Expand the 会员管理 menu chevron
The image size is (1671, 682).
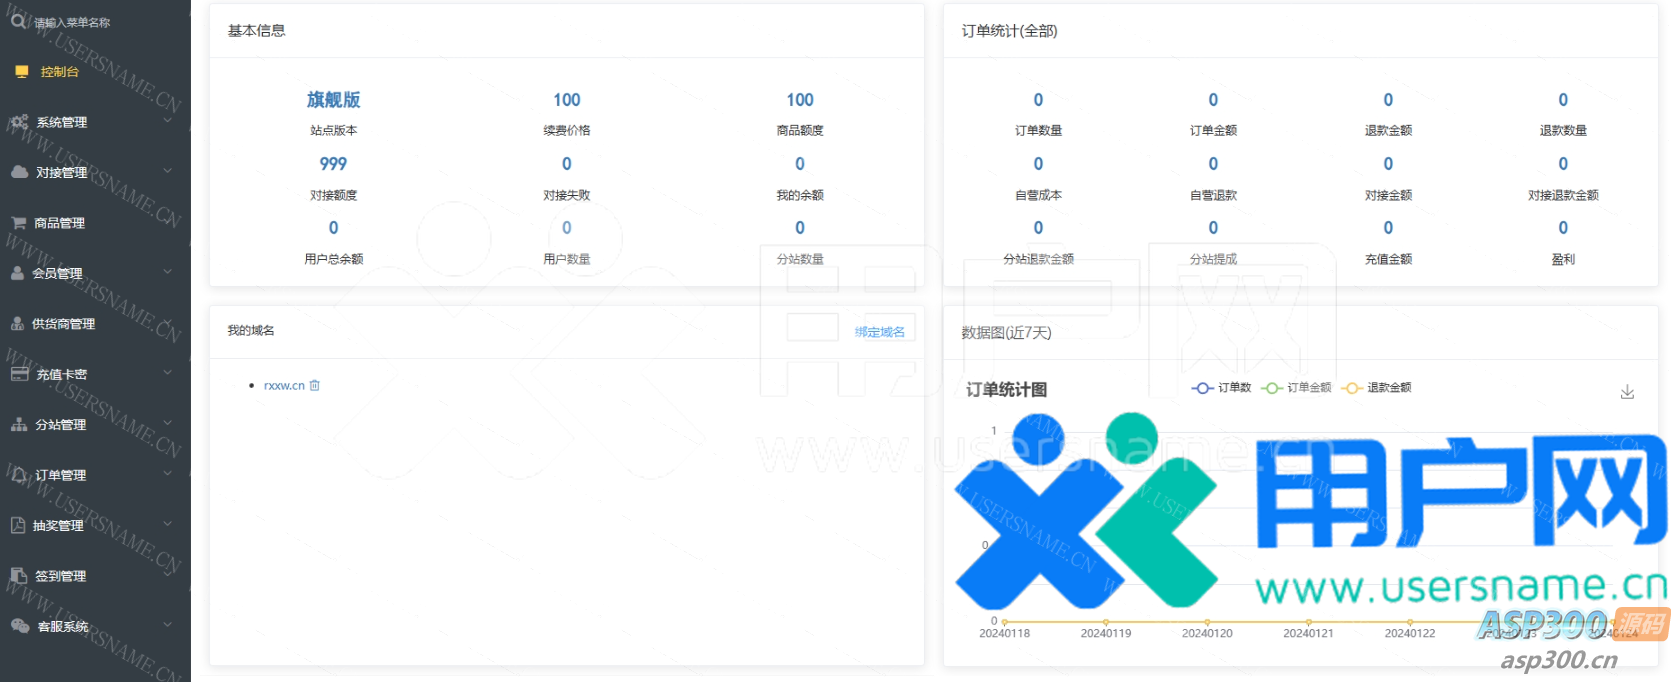coord(168,273)
